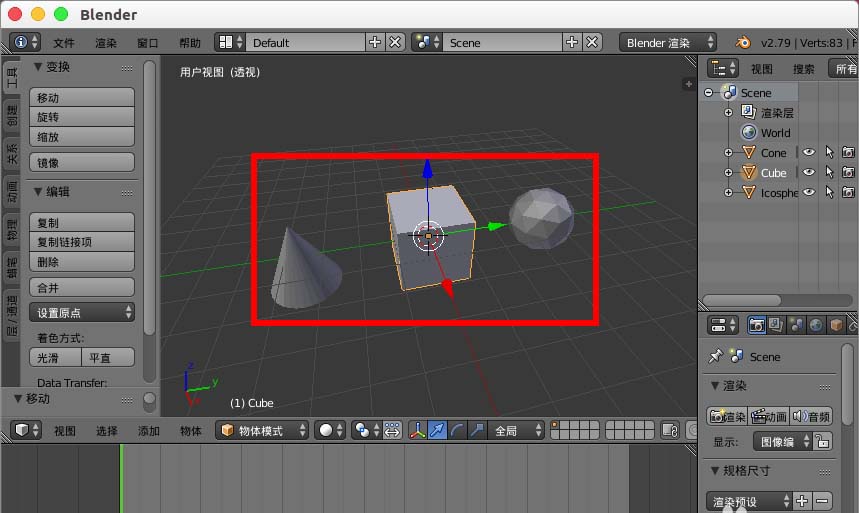The image size is (859, 513).
Task: Hide the Cone object via eye
Action: [x=809, y=152]
